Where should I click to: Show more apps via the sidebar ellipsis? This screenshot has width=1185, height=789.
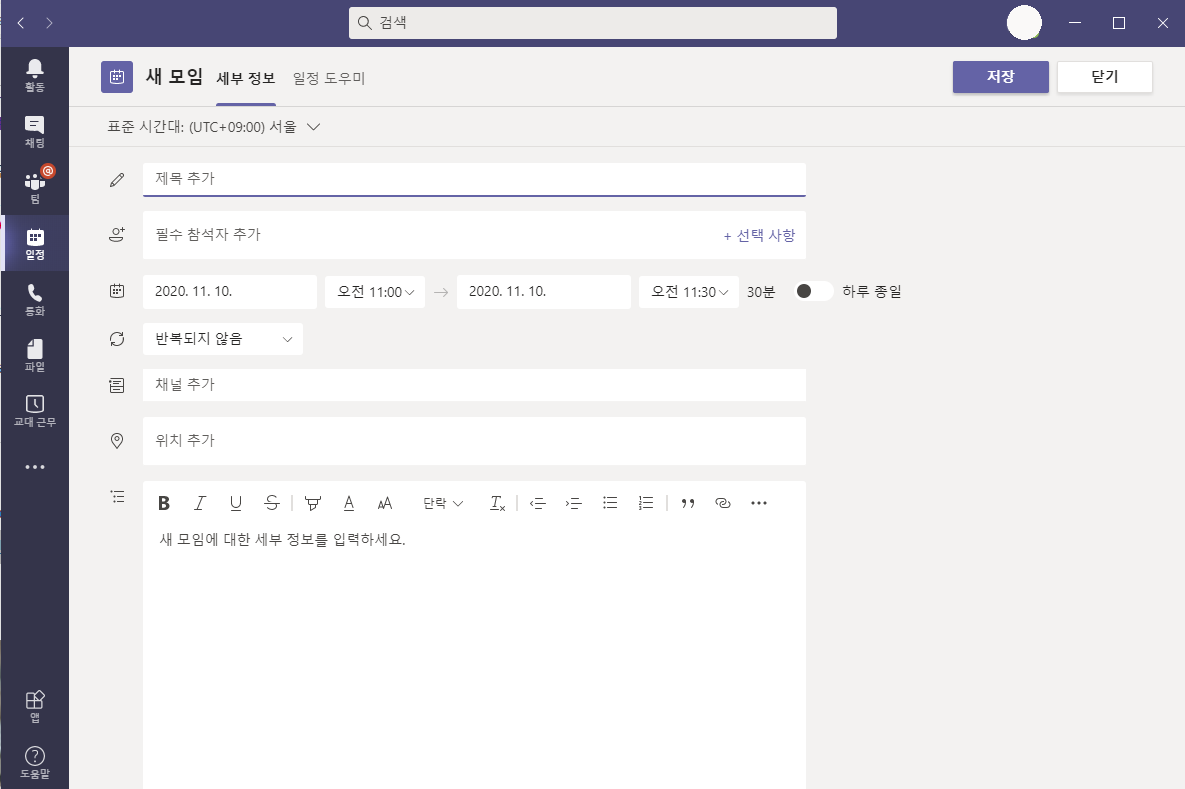[35, 467]
